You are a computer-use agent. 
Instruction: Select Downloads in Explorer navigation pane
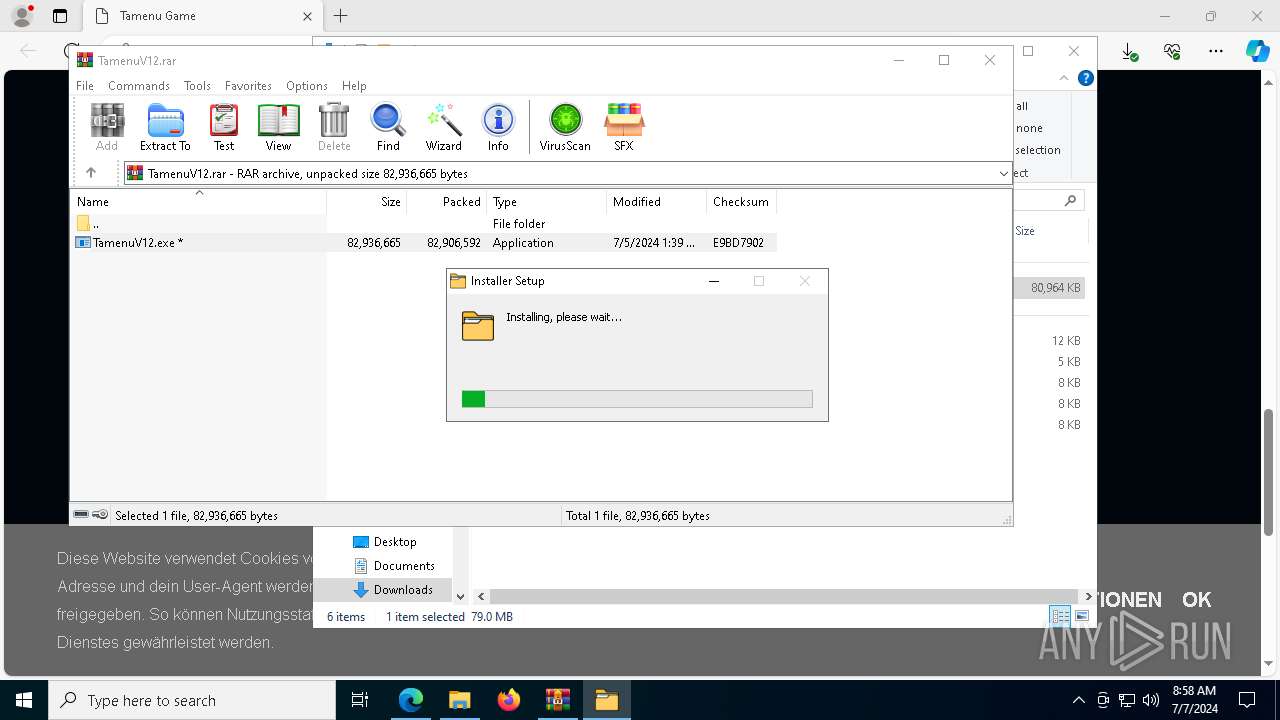(393, 590)
